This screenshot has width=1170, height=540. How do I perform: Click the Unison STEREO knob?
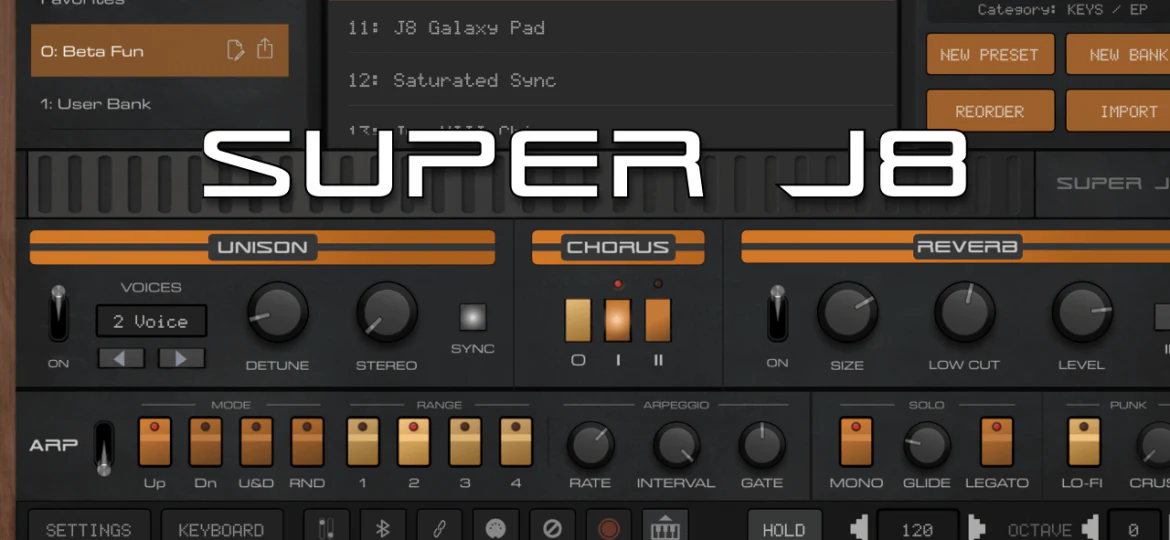click(x=387, y=312)
